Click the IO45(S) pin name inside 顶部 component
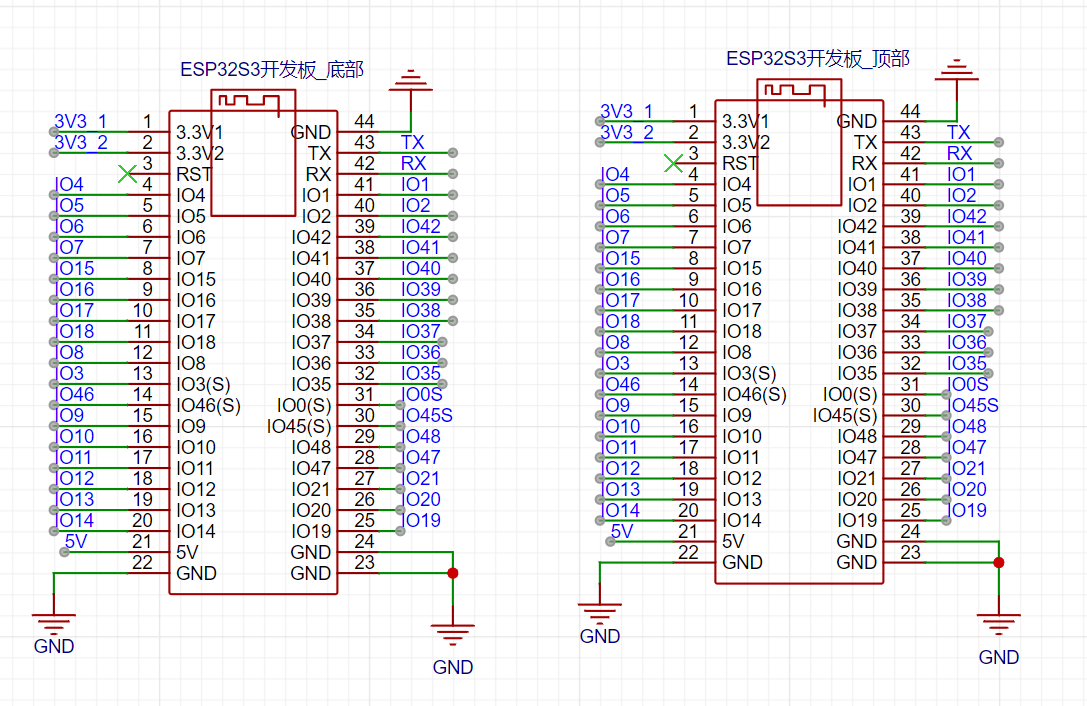This screenshot has height=706, width=1087. click(845, 415)
